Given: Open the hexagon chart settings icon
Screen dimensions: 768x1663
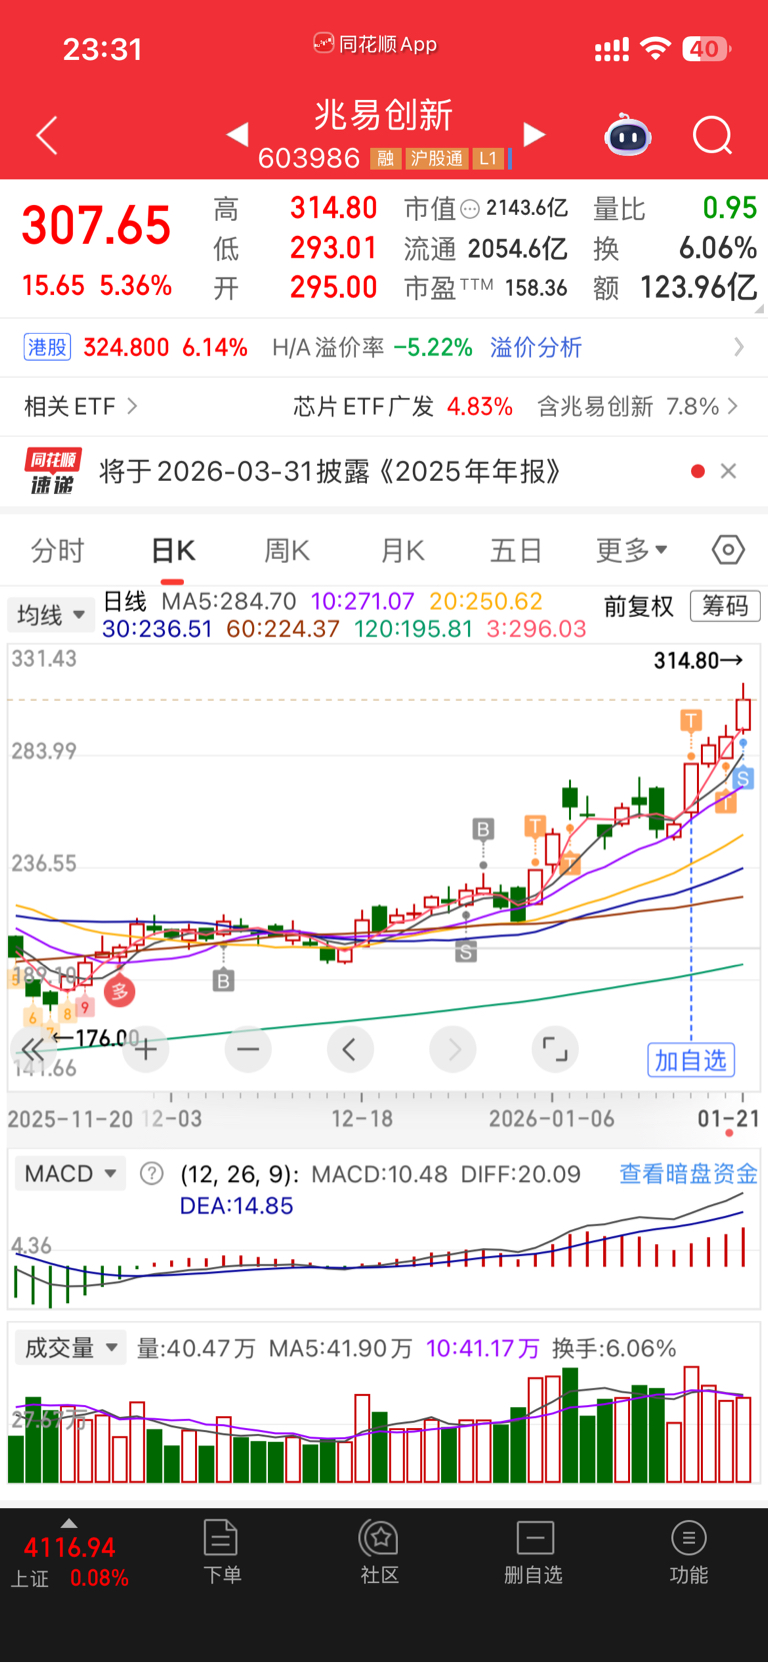Looking at the screenshot, I should tap(728, 549).
